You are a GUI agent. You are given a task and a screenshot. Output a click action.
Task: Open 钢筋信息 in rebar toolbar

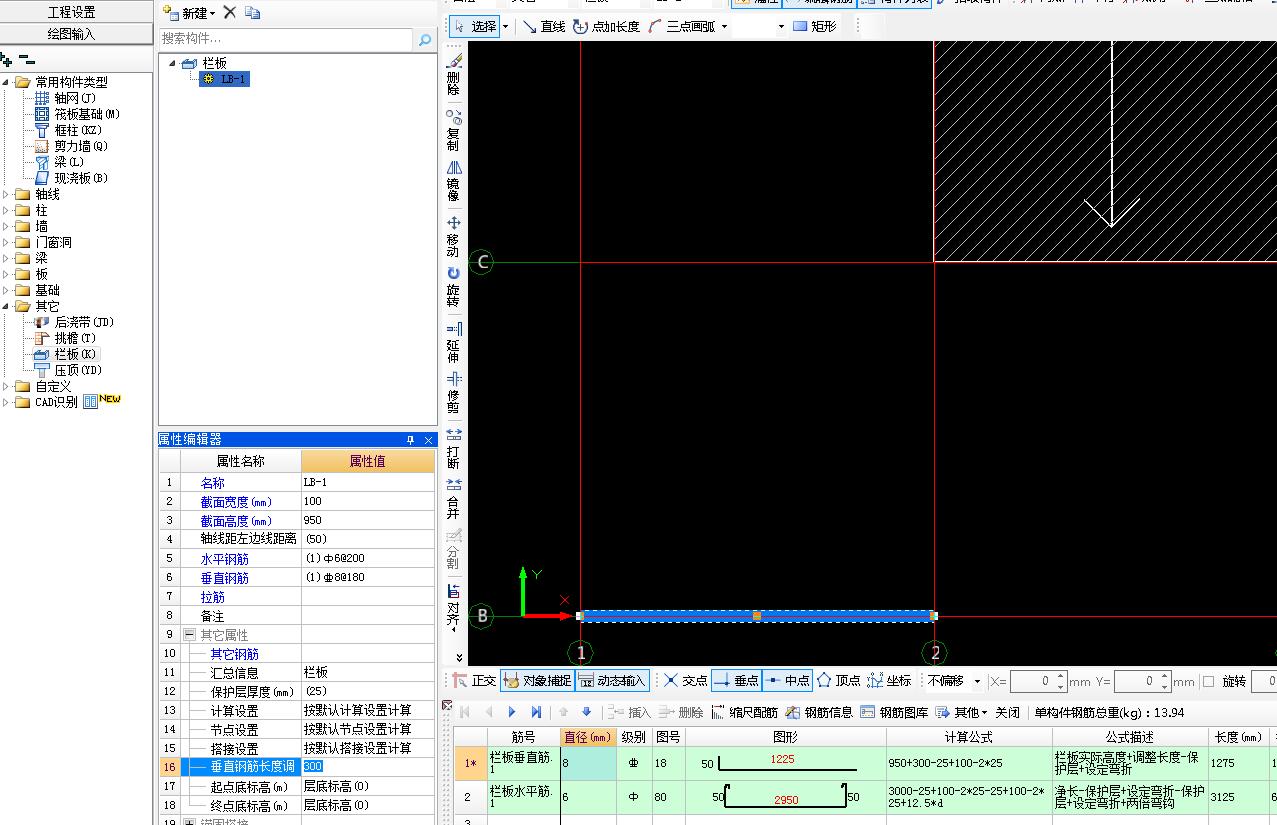pos(820,712)
